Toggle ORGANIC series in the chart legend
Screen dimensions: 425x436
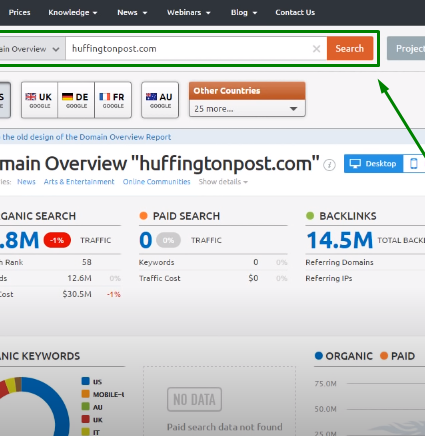point(344,356)
